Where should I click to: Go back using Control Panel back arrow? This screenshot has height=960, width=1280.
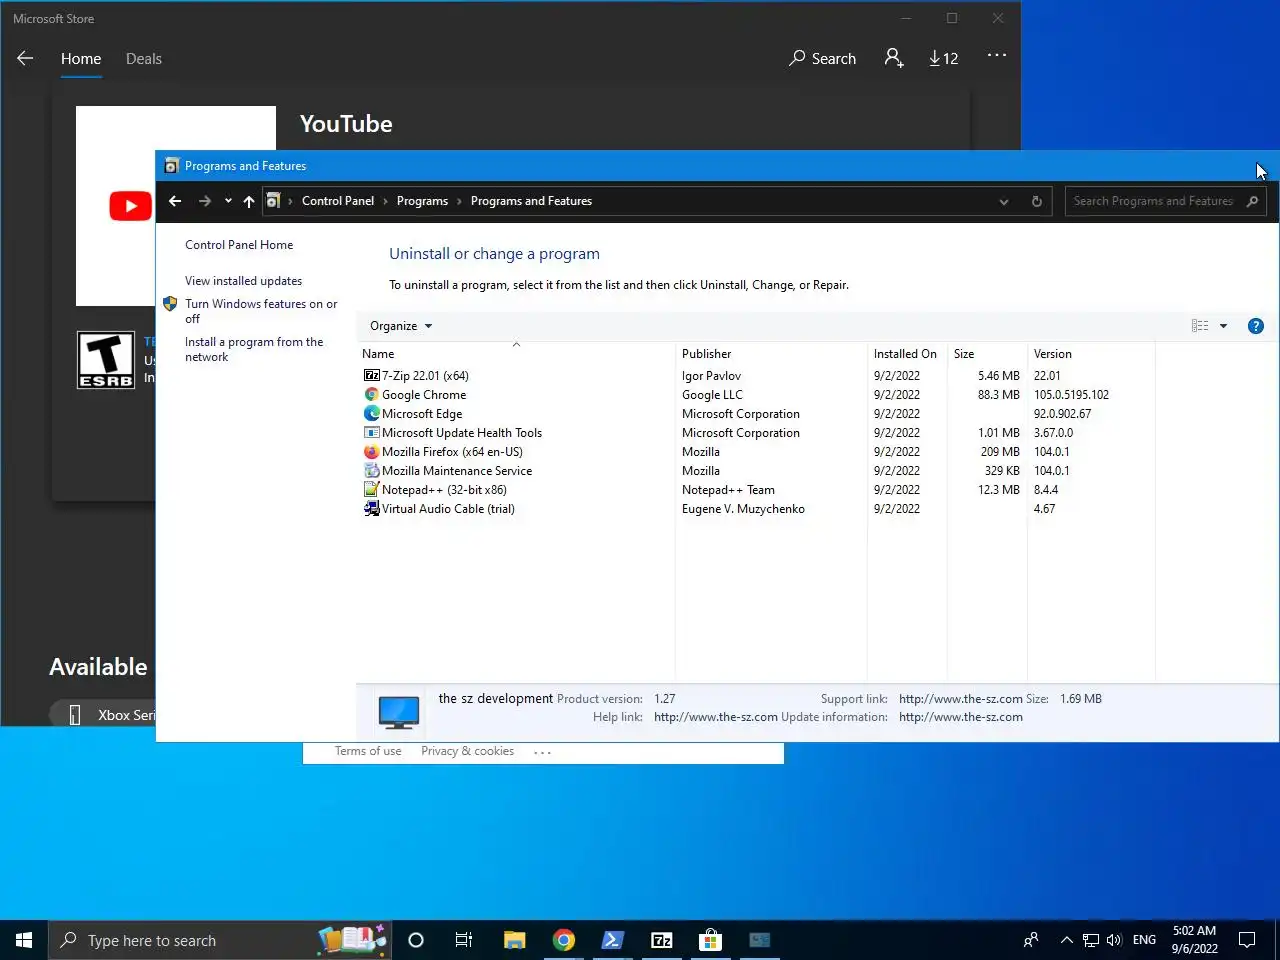[x=175, y=201]
